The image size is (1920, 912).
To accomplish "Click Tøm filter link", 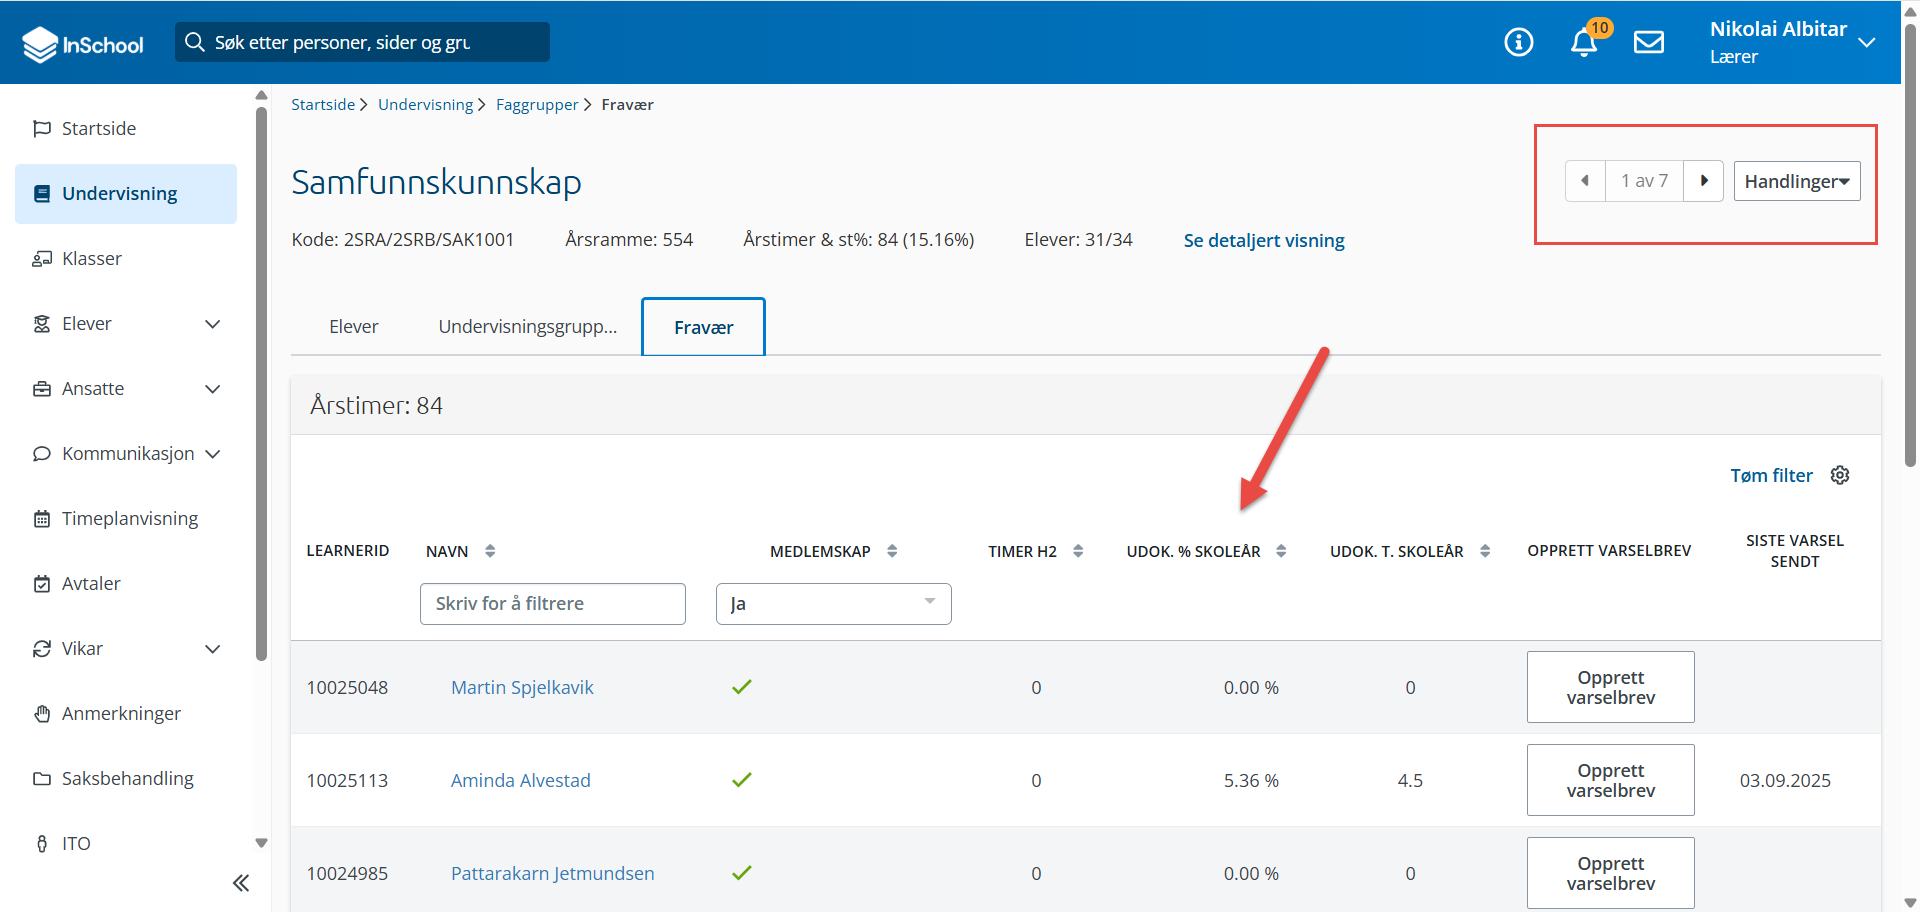I will 1771,475.
